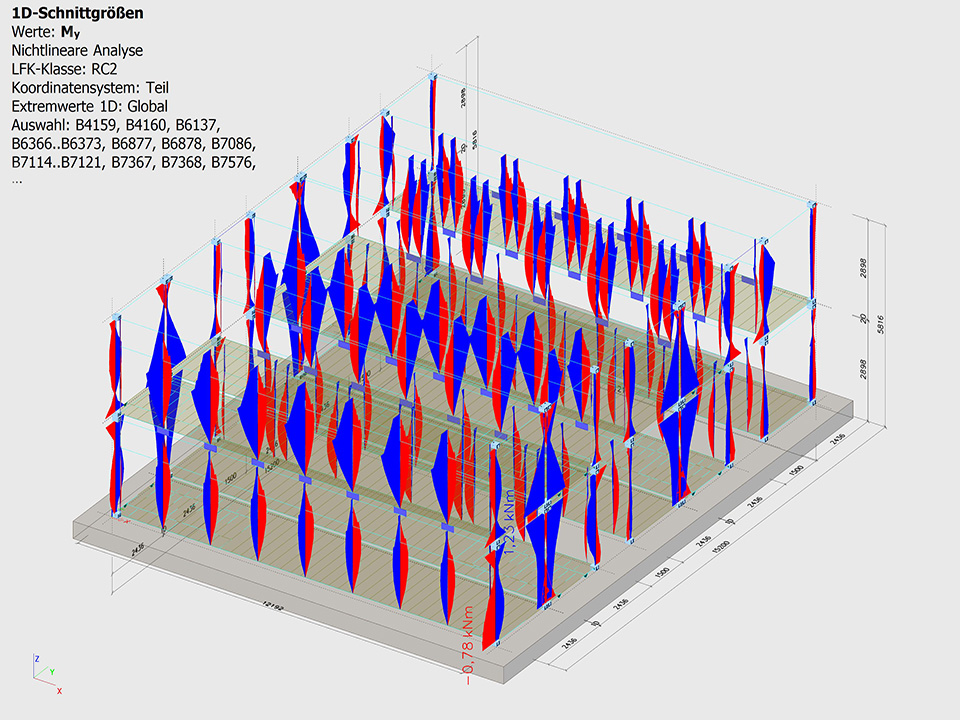
Task: Select the 1,23 kNm maximum moment label
Action: click(x=509, y=522)
